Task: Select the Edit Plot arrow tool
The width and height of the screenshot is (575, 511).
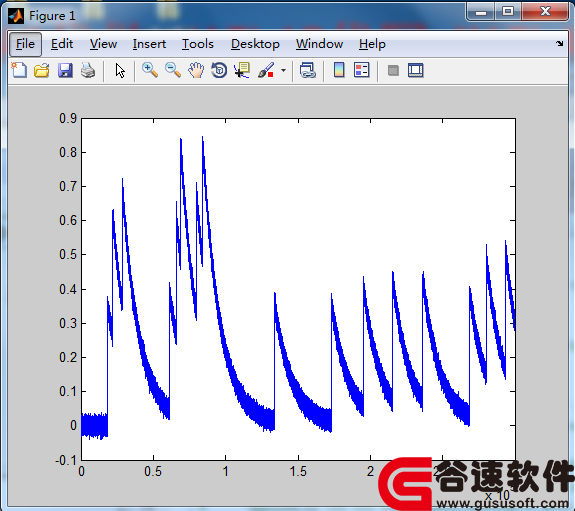Action: [120, 70]
